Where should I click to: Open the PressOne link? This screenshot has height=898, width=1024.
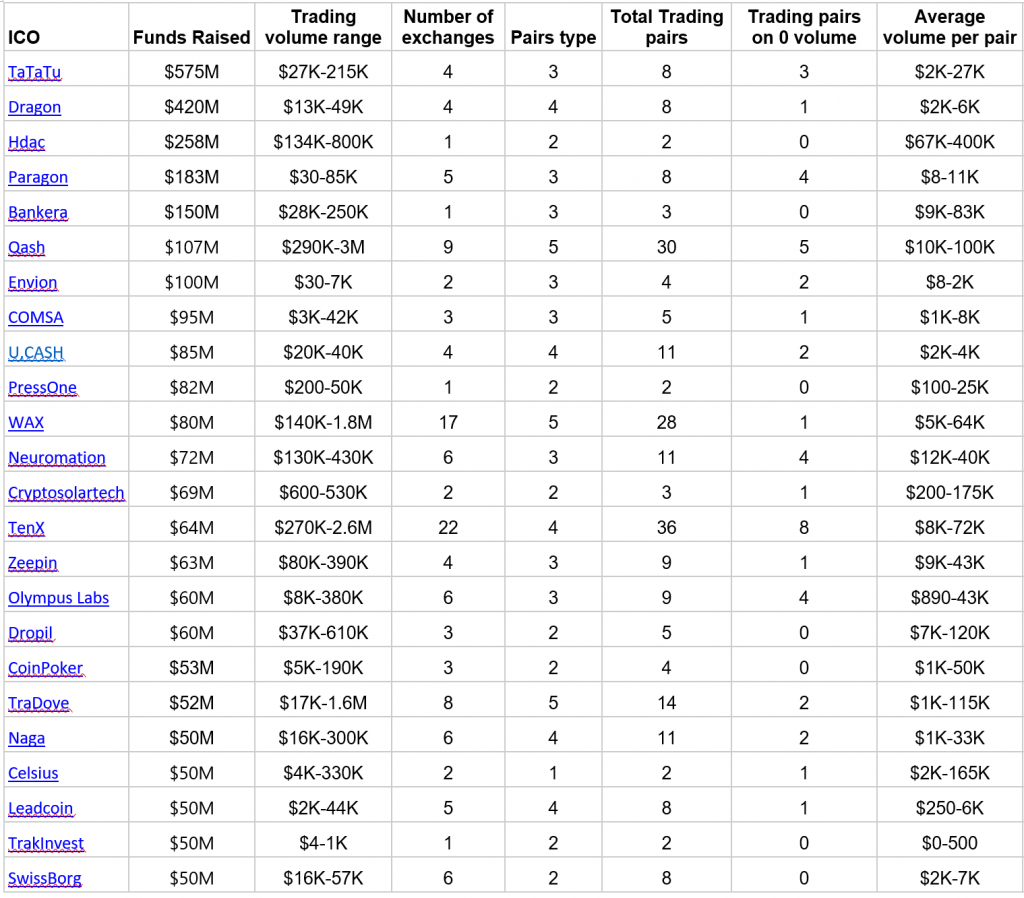pyautogui.click(x=42, y=388)
